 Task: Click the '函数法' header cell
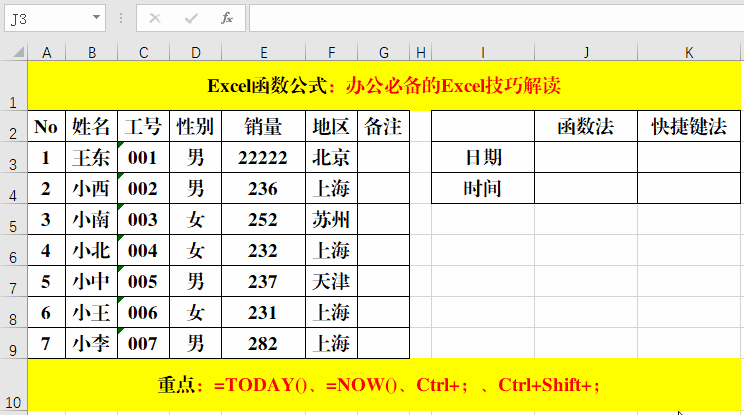(586, 127)
